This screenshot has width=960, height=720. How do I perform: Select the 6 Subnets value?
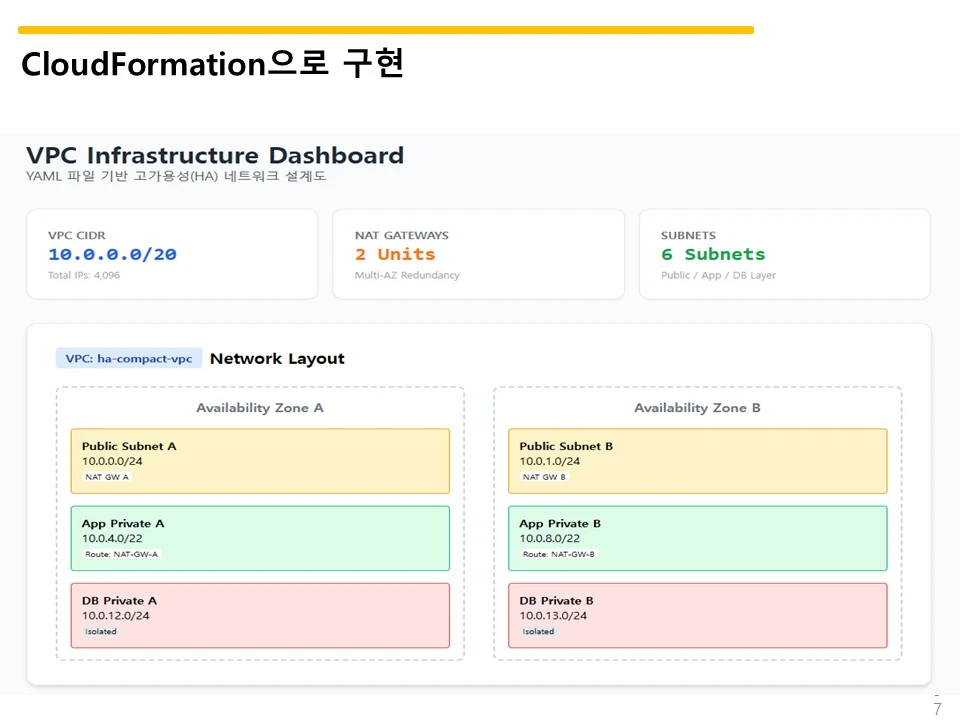(x=713, y=254)
